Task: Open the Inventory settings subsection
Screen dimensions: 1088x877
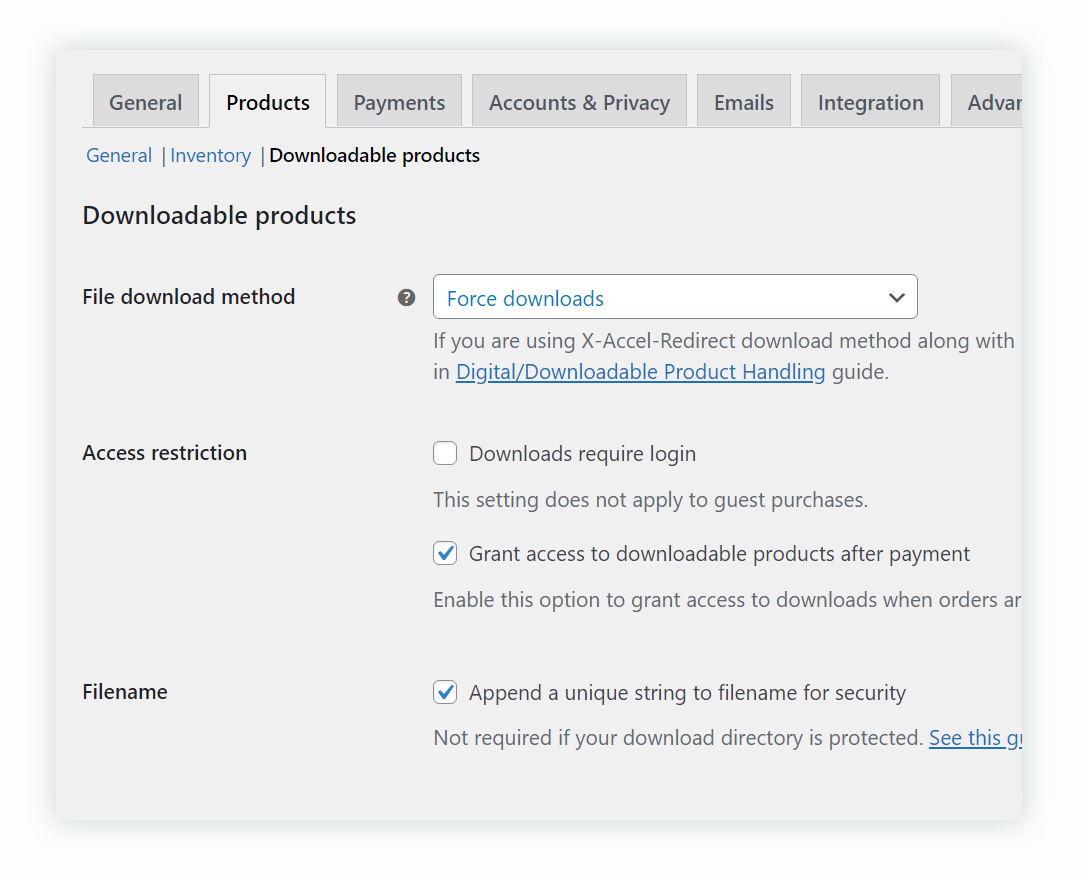Action: 210,155
